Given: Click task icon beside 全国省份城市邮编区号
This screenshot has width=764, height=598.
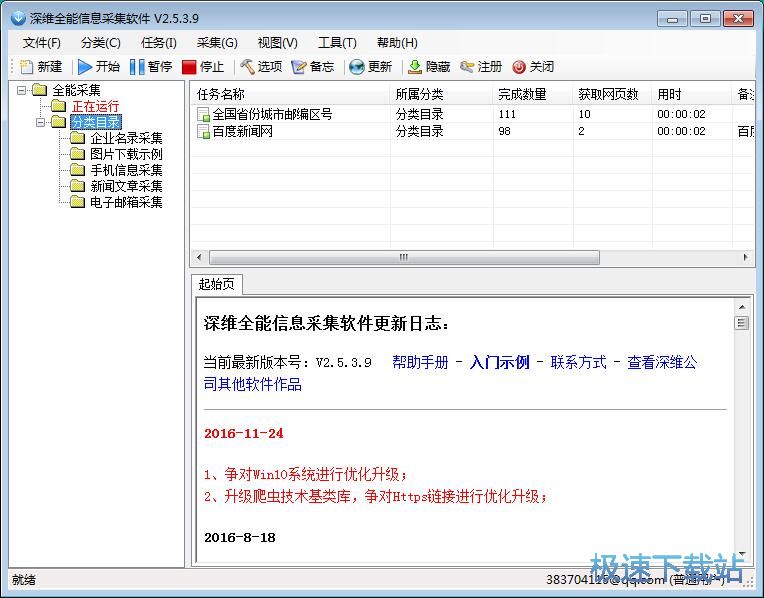Looking at the screenshot, I should (203, 115).
